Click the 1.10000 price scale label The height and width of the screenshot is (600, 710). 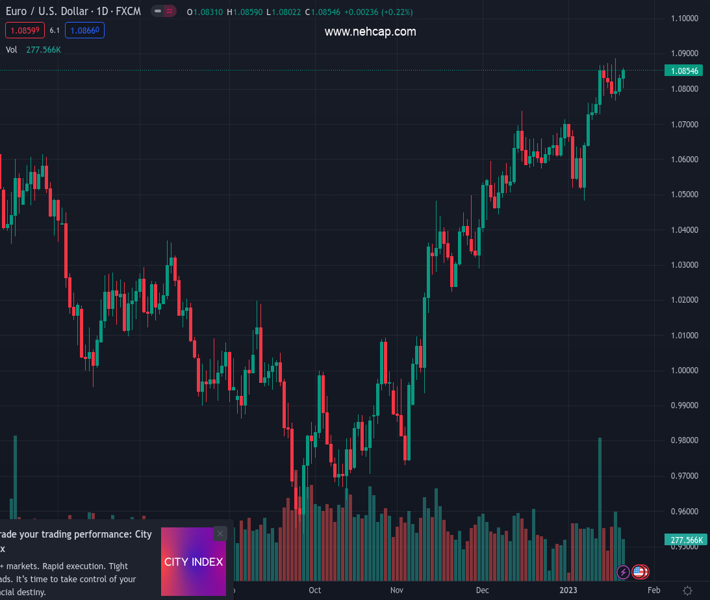[685, 19]
